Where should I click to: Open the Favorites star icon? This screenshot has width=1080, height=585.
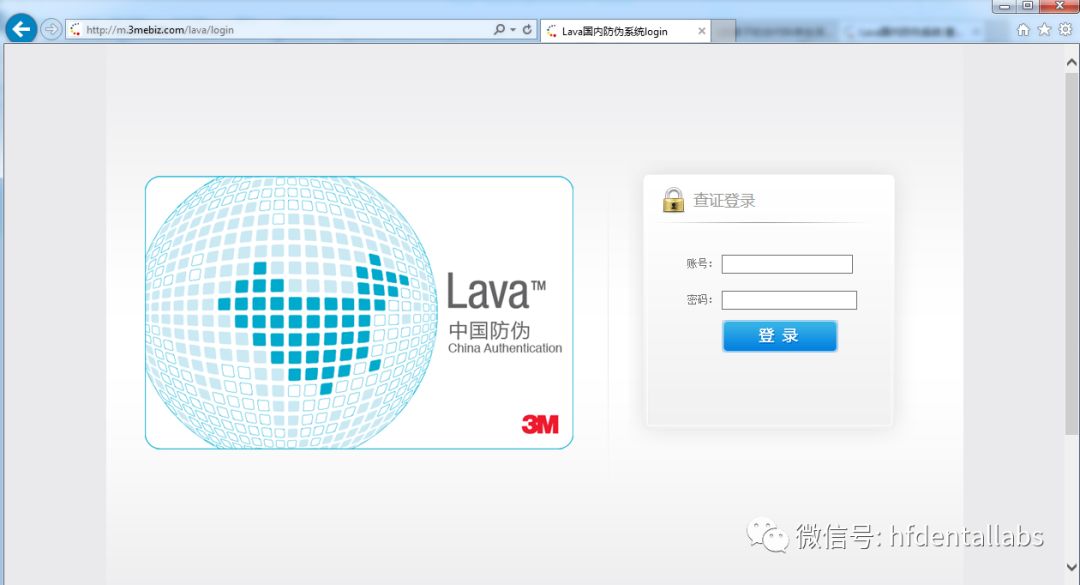coord(1044,30)
